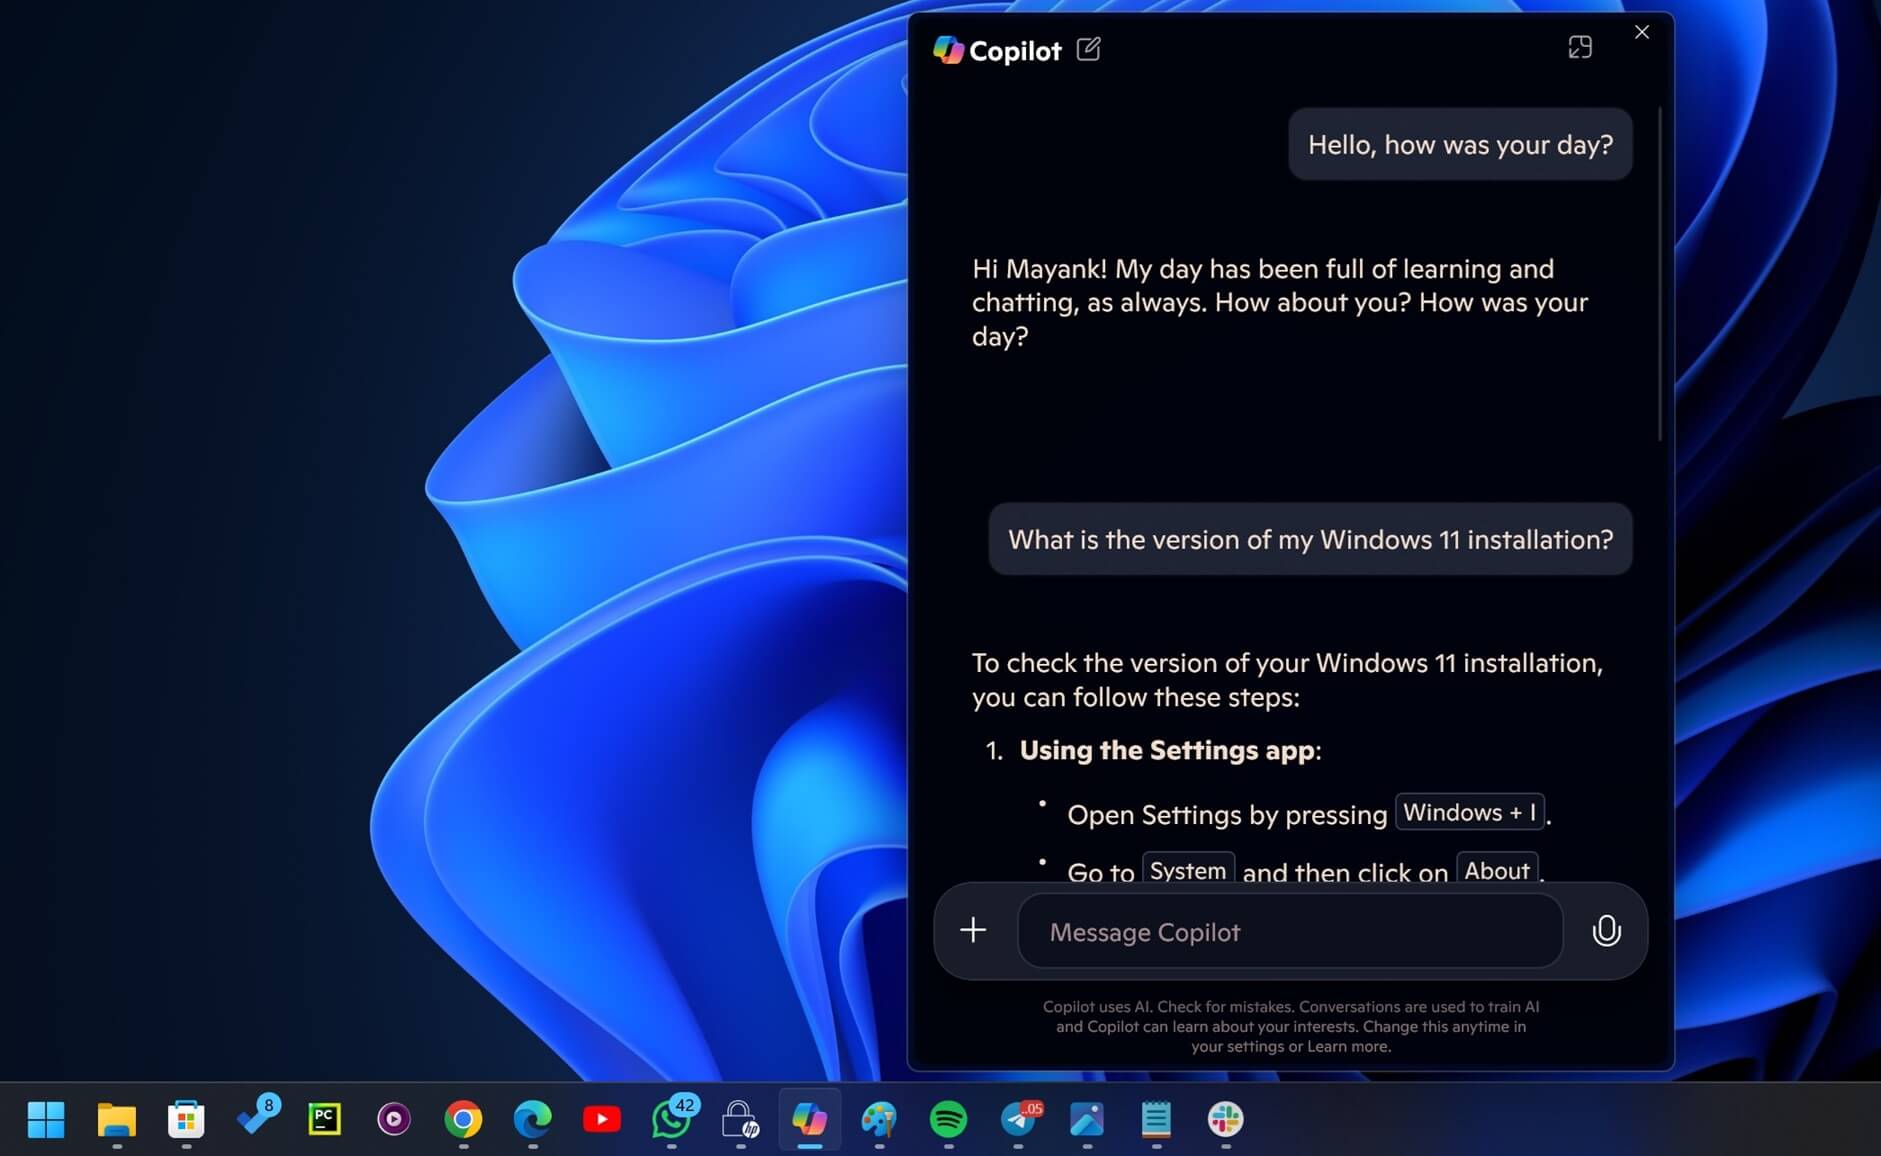
Task: Launch PyCharm from the taskbar
Action: coord(324,1120)
